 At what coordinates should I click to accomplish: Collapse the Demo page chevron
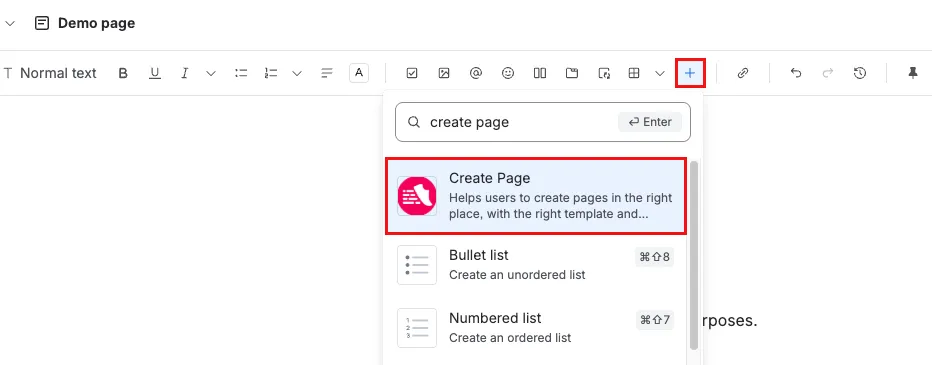(x=10, y=24)
